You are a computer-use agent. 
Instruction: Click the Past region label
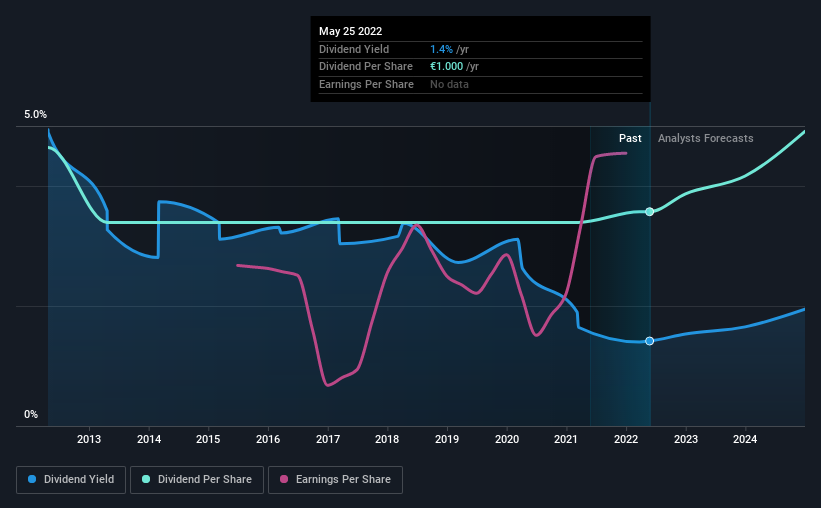tap(630, 138)
